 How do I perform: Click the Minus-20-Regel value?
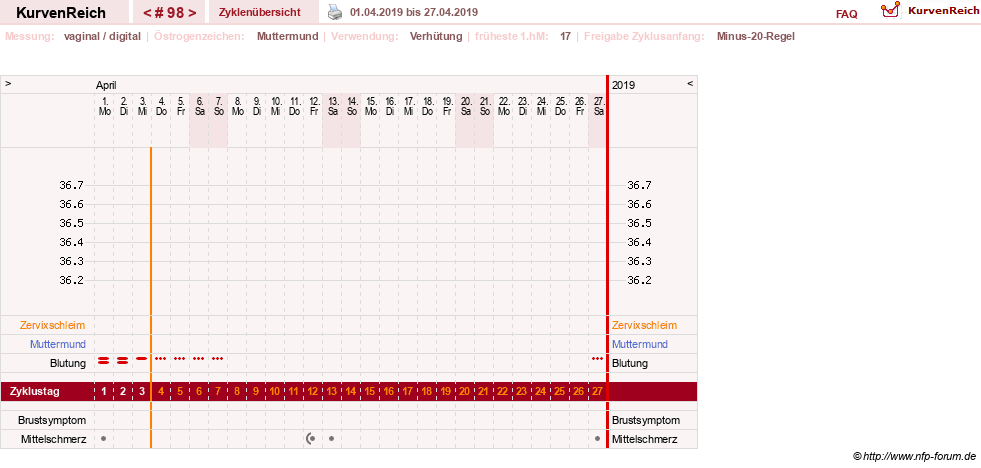point(756,36)
